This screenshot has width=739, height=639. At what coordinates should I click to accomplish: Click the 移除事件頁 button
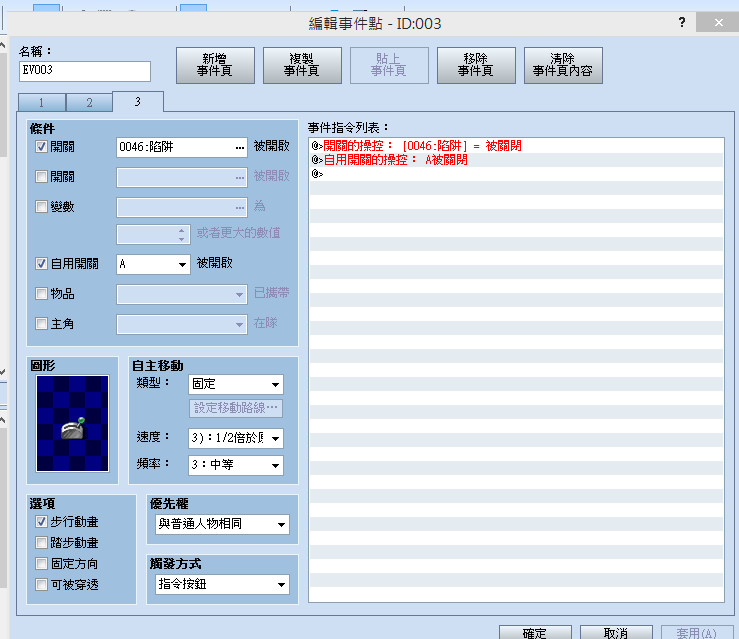tap(476, 65)
